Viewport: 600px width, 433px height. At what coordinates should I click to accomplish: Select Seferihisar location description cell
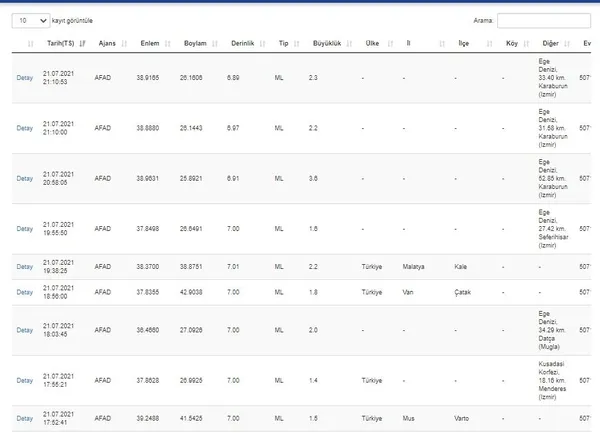click(553, 229)
